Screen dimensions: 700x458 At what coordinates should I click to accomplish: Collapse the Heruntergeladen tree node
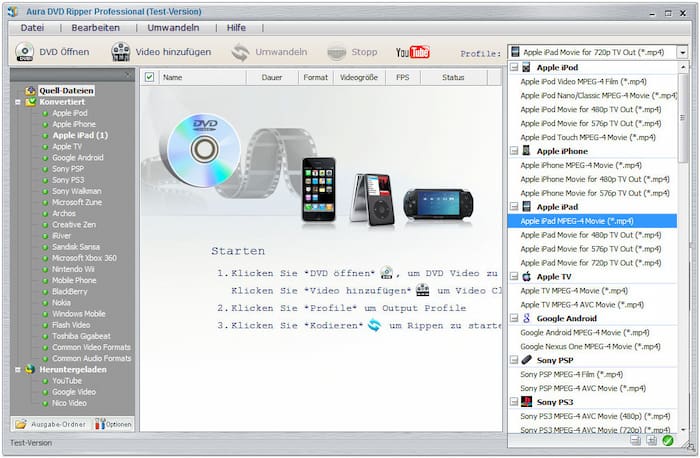coord(18,370)
